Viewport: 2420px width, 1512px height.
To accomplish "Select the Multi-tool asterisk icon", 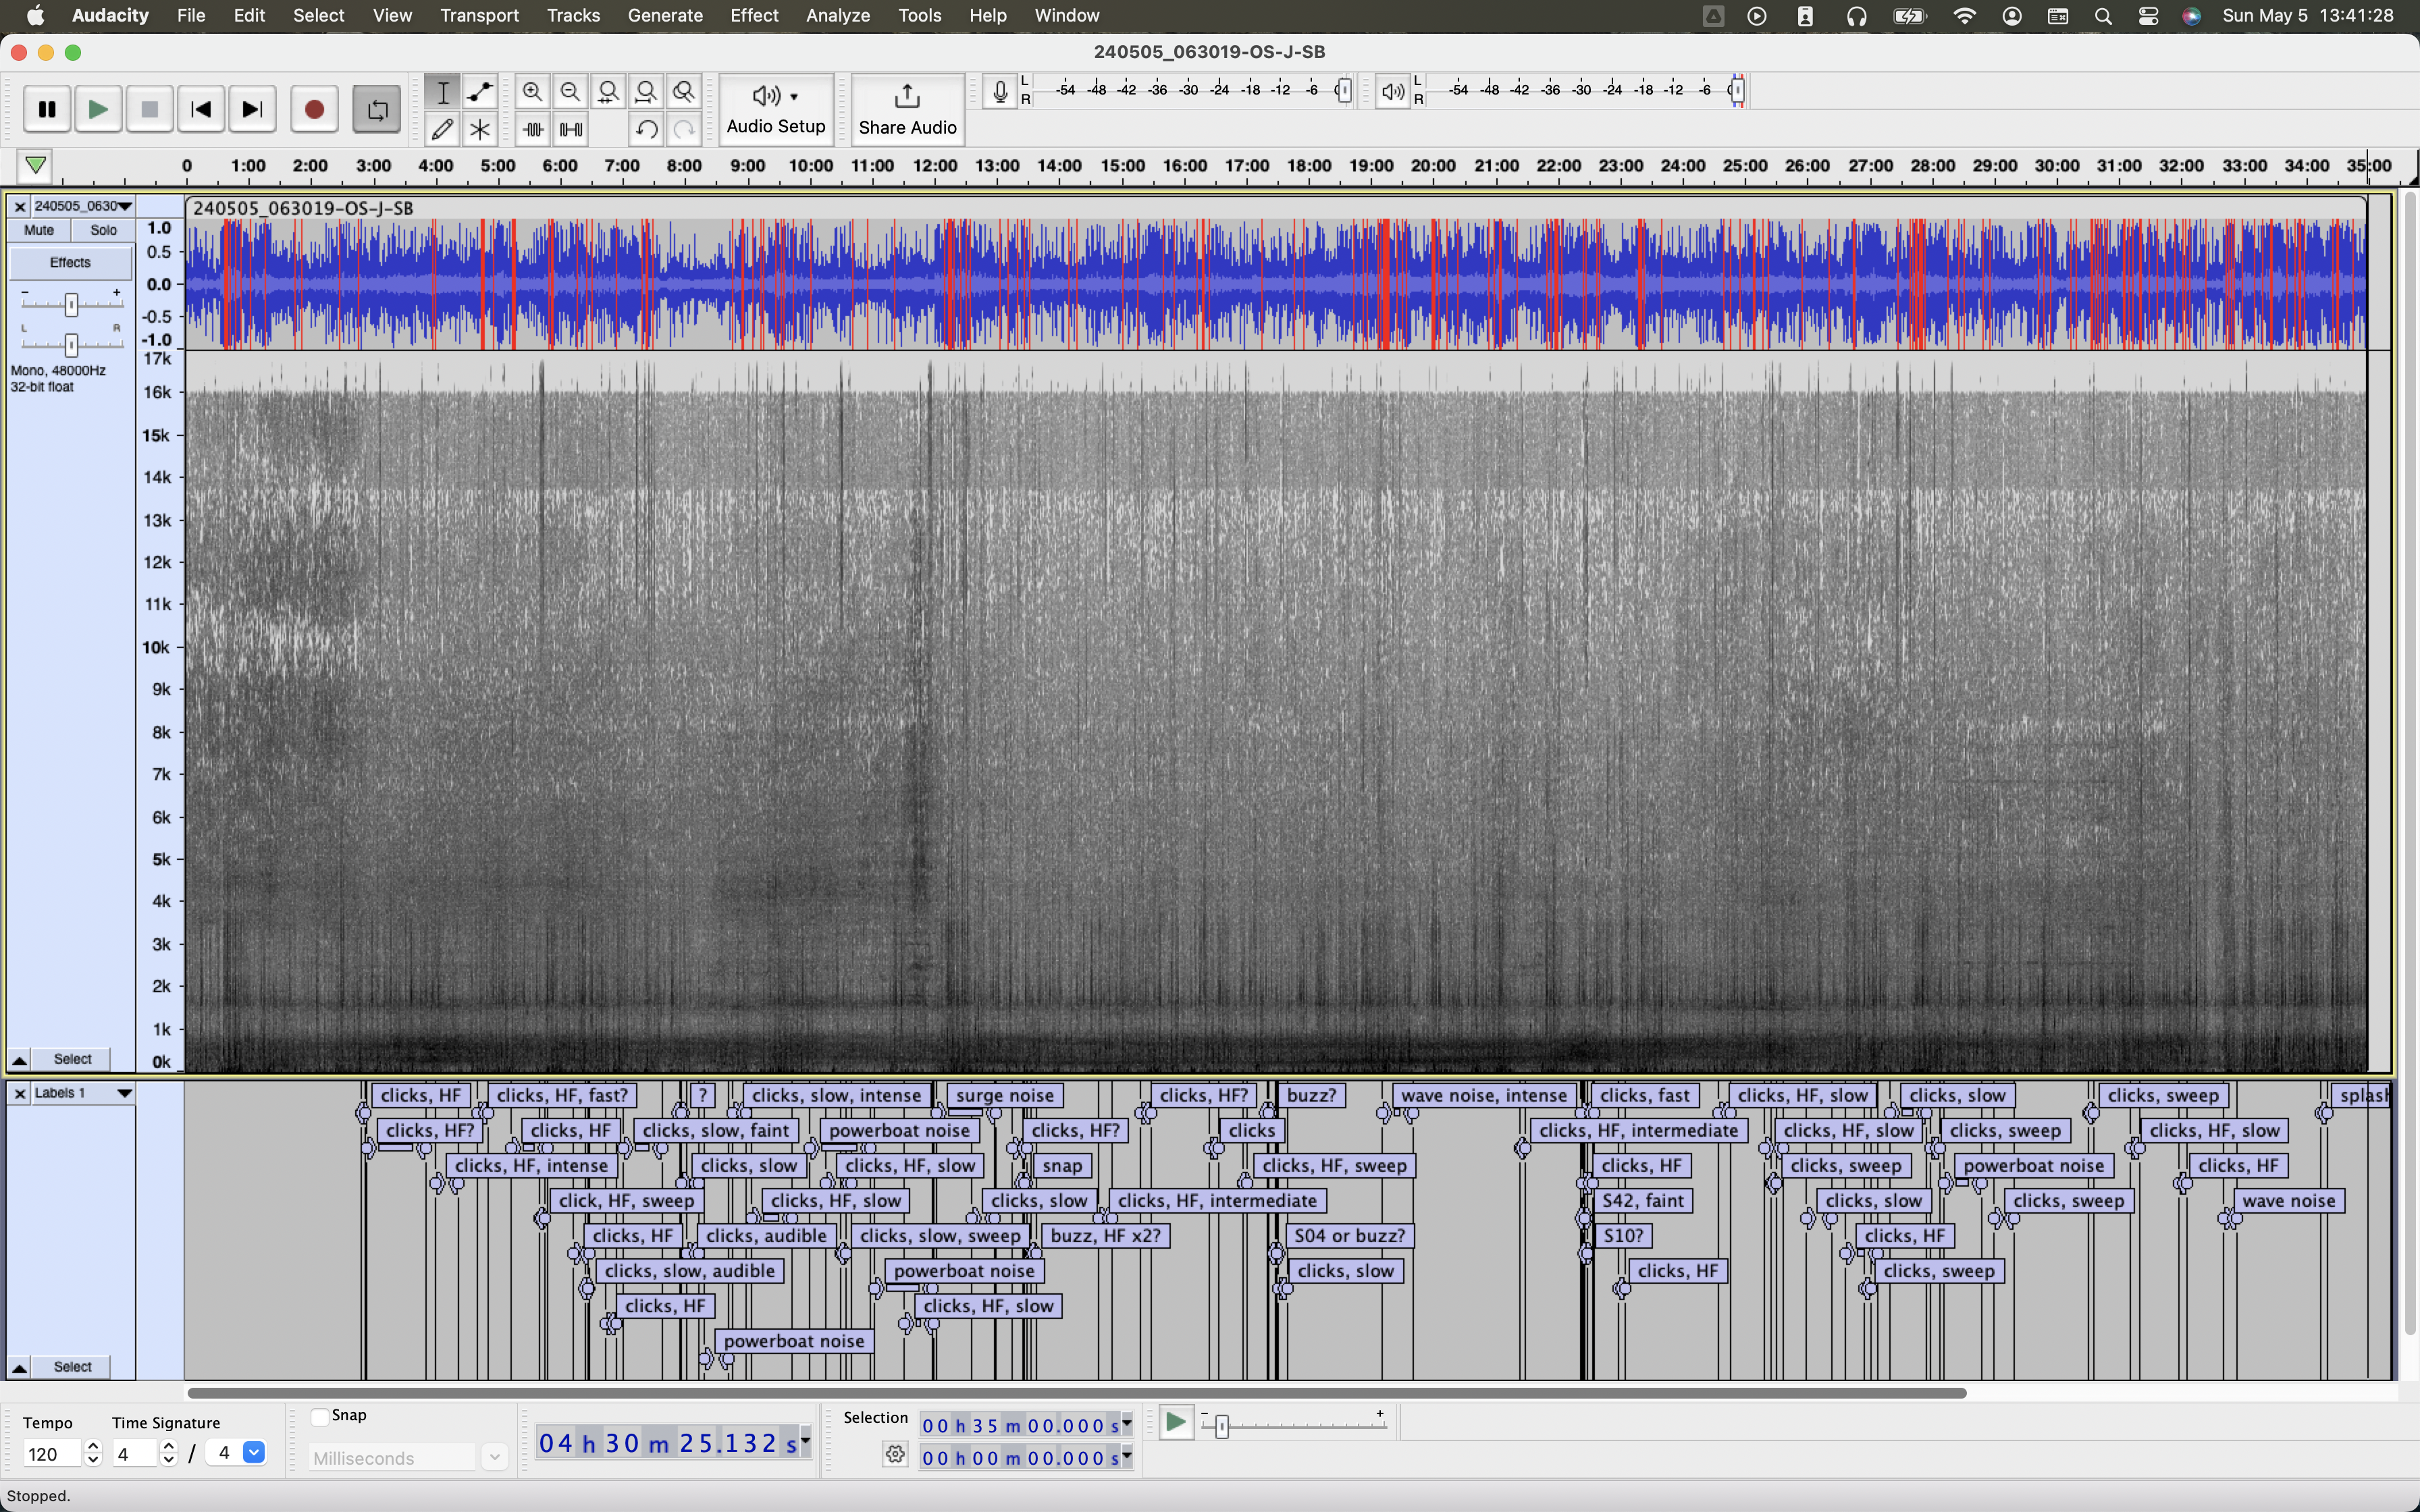I will 481,130.
